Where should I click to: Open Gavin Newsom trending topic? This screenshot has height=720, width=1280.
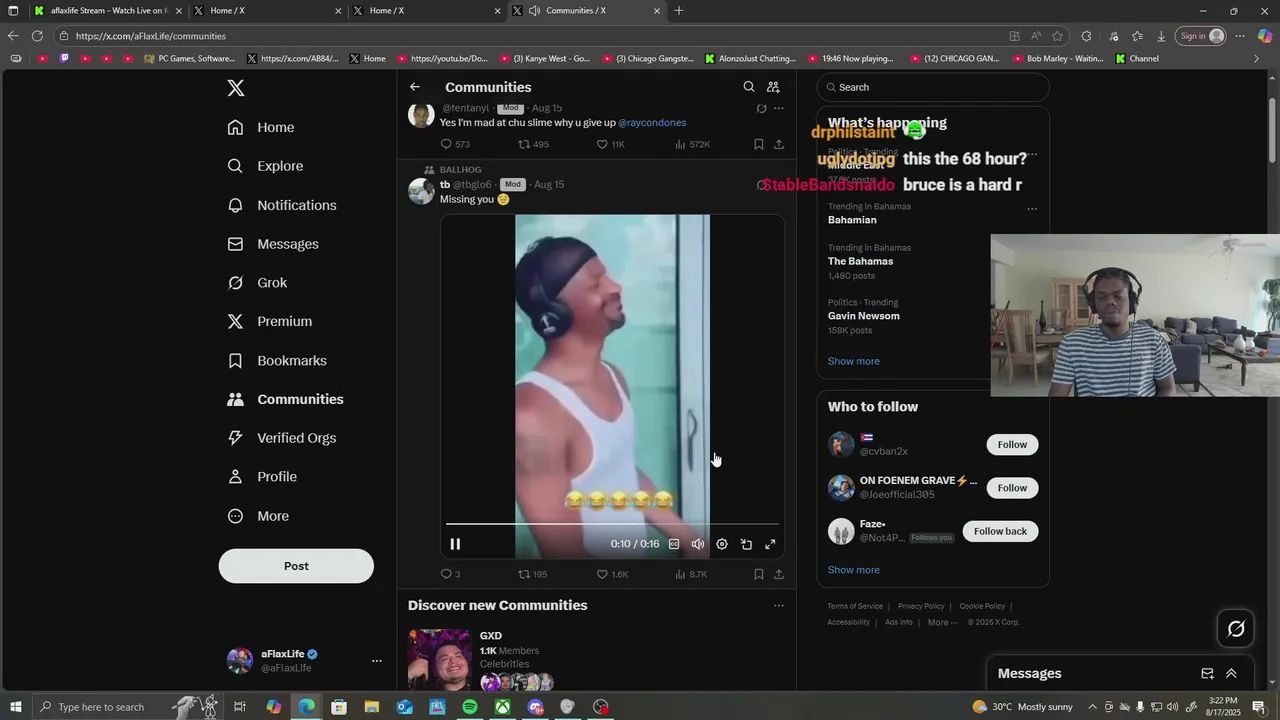pos(863,316)
